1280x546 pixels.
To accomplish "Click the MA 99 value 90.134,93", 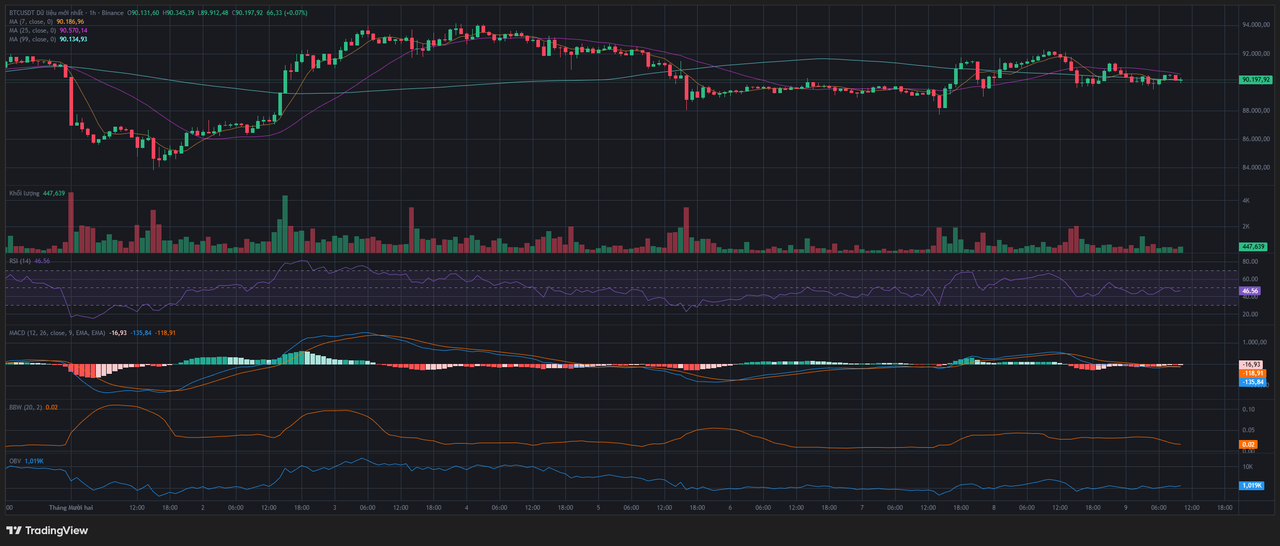I will pos(74,40).
